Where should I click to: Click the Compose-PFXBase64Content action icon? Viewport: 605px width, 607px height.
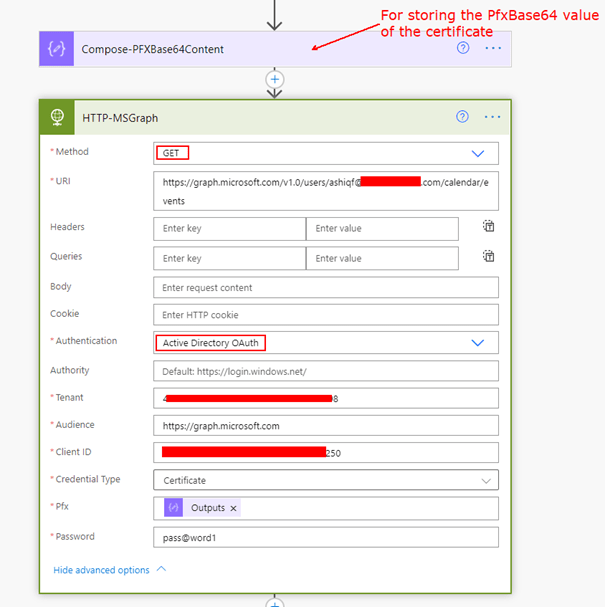57,49
